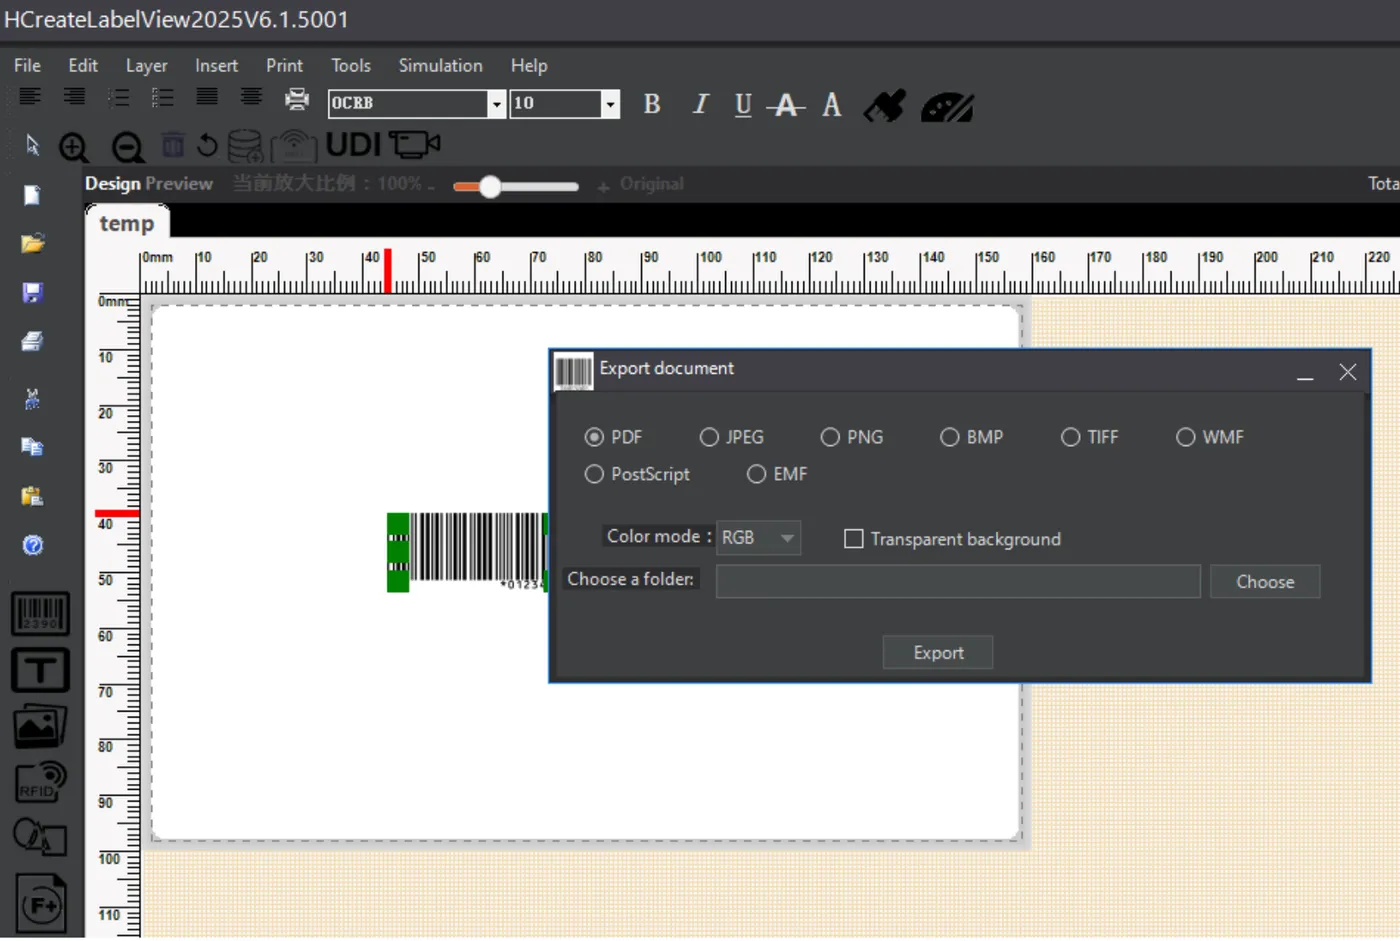The width and height of the screenshot is (1400, 941).
Task: Toggle bold text formatting
Action: tap(651, 104)
